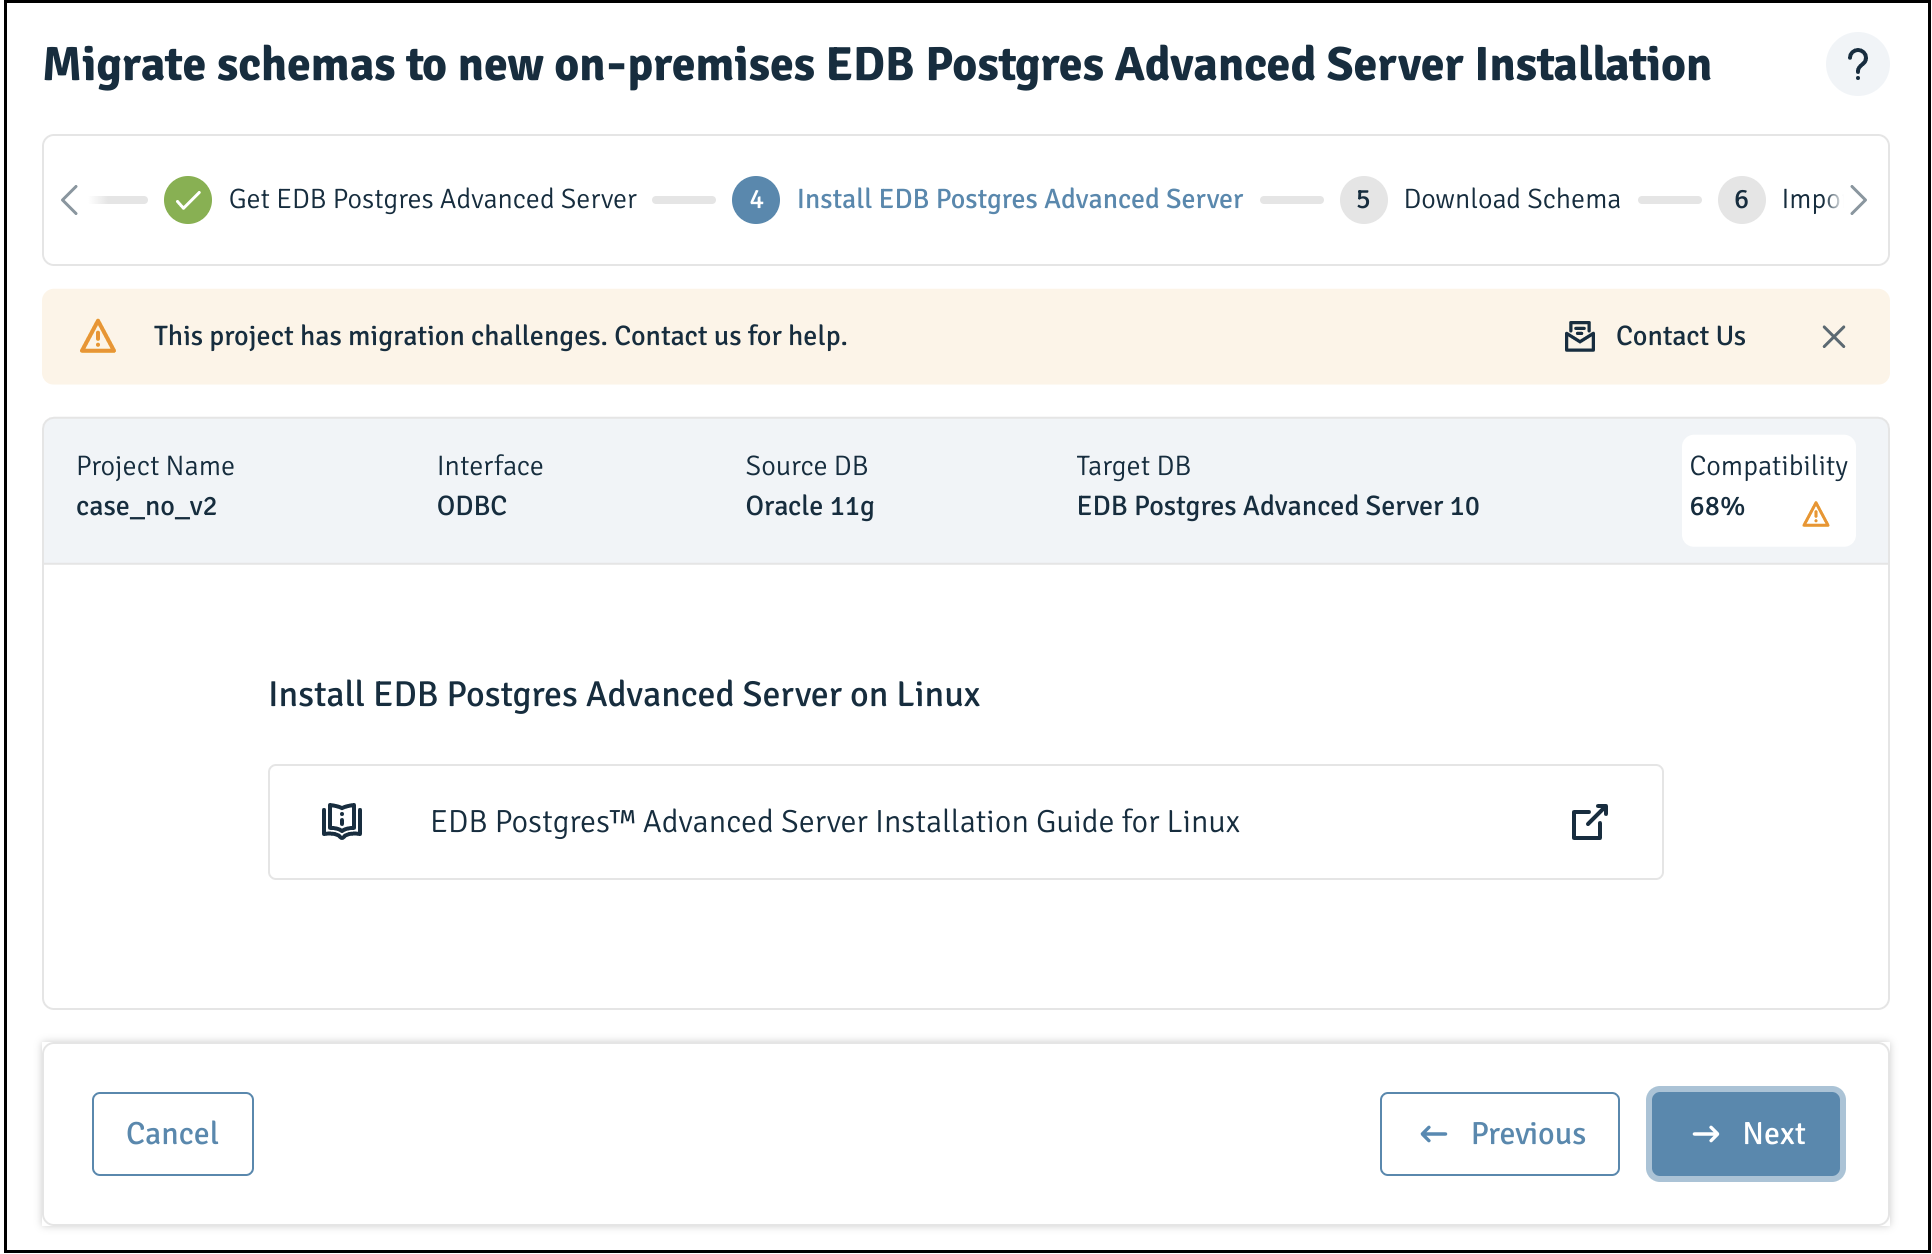The width and height of the screenshot is (1932, 1254).
Task: Click the installation guide book icon
Action: pyautogui.click(x=342, y=822)
